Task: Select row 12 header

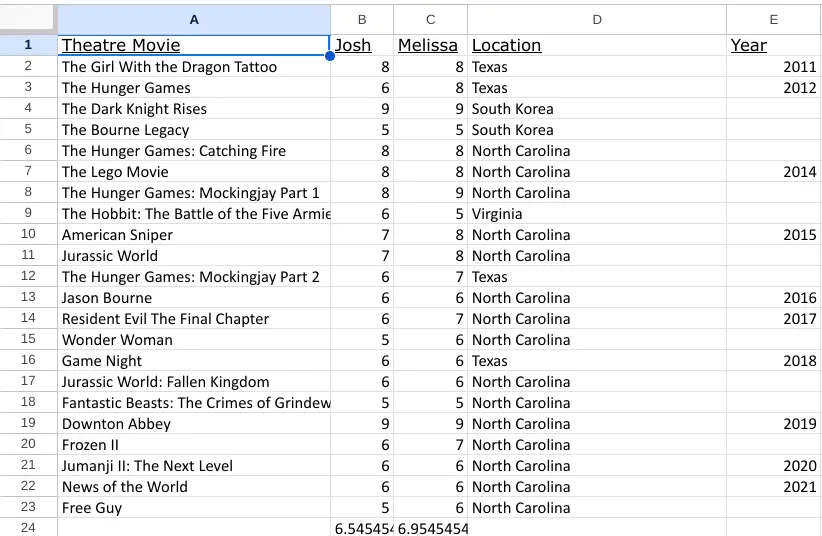Action: 28,276
